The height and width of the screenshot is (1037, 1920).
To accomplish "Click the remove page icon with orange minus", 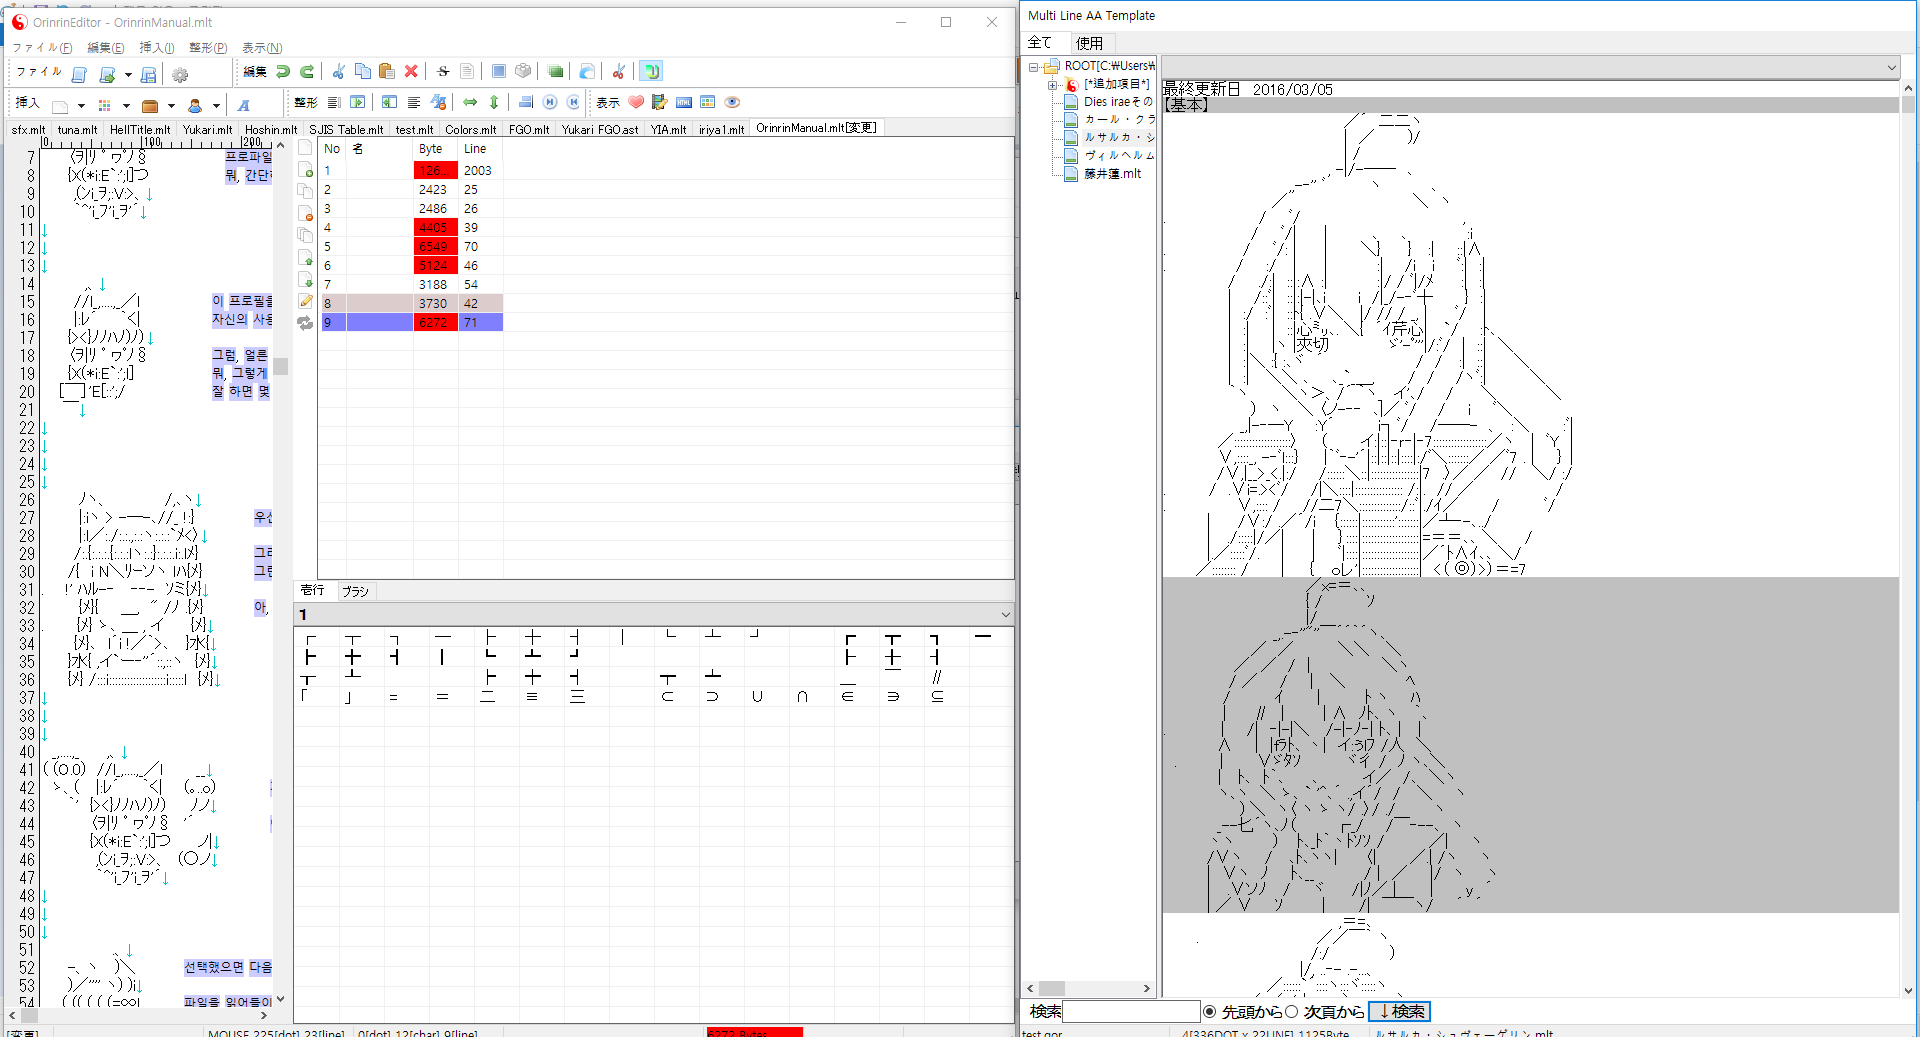I will [306, 214].
